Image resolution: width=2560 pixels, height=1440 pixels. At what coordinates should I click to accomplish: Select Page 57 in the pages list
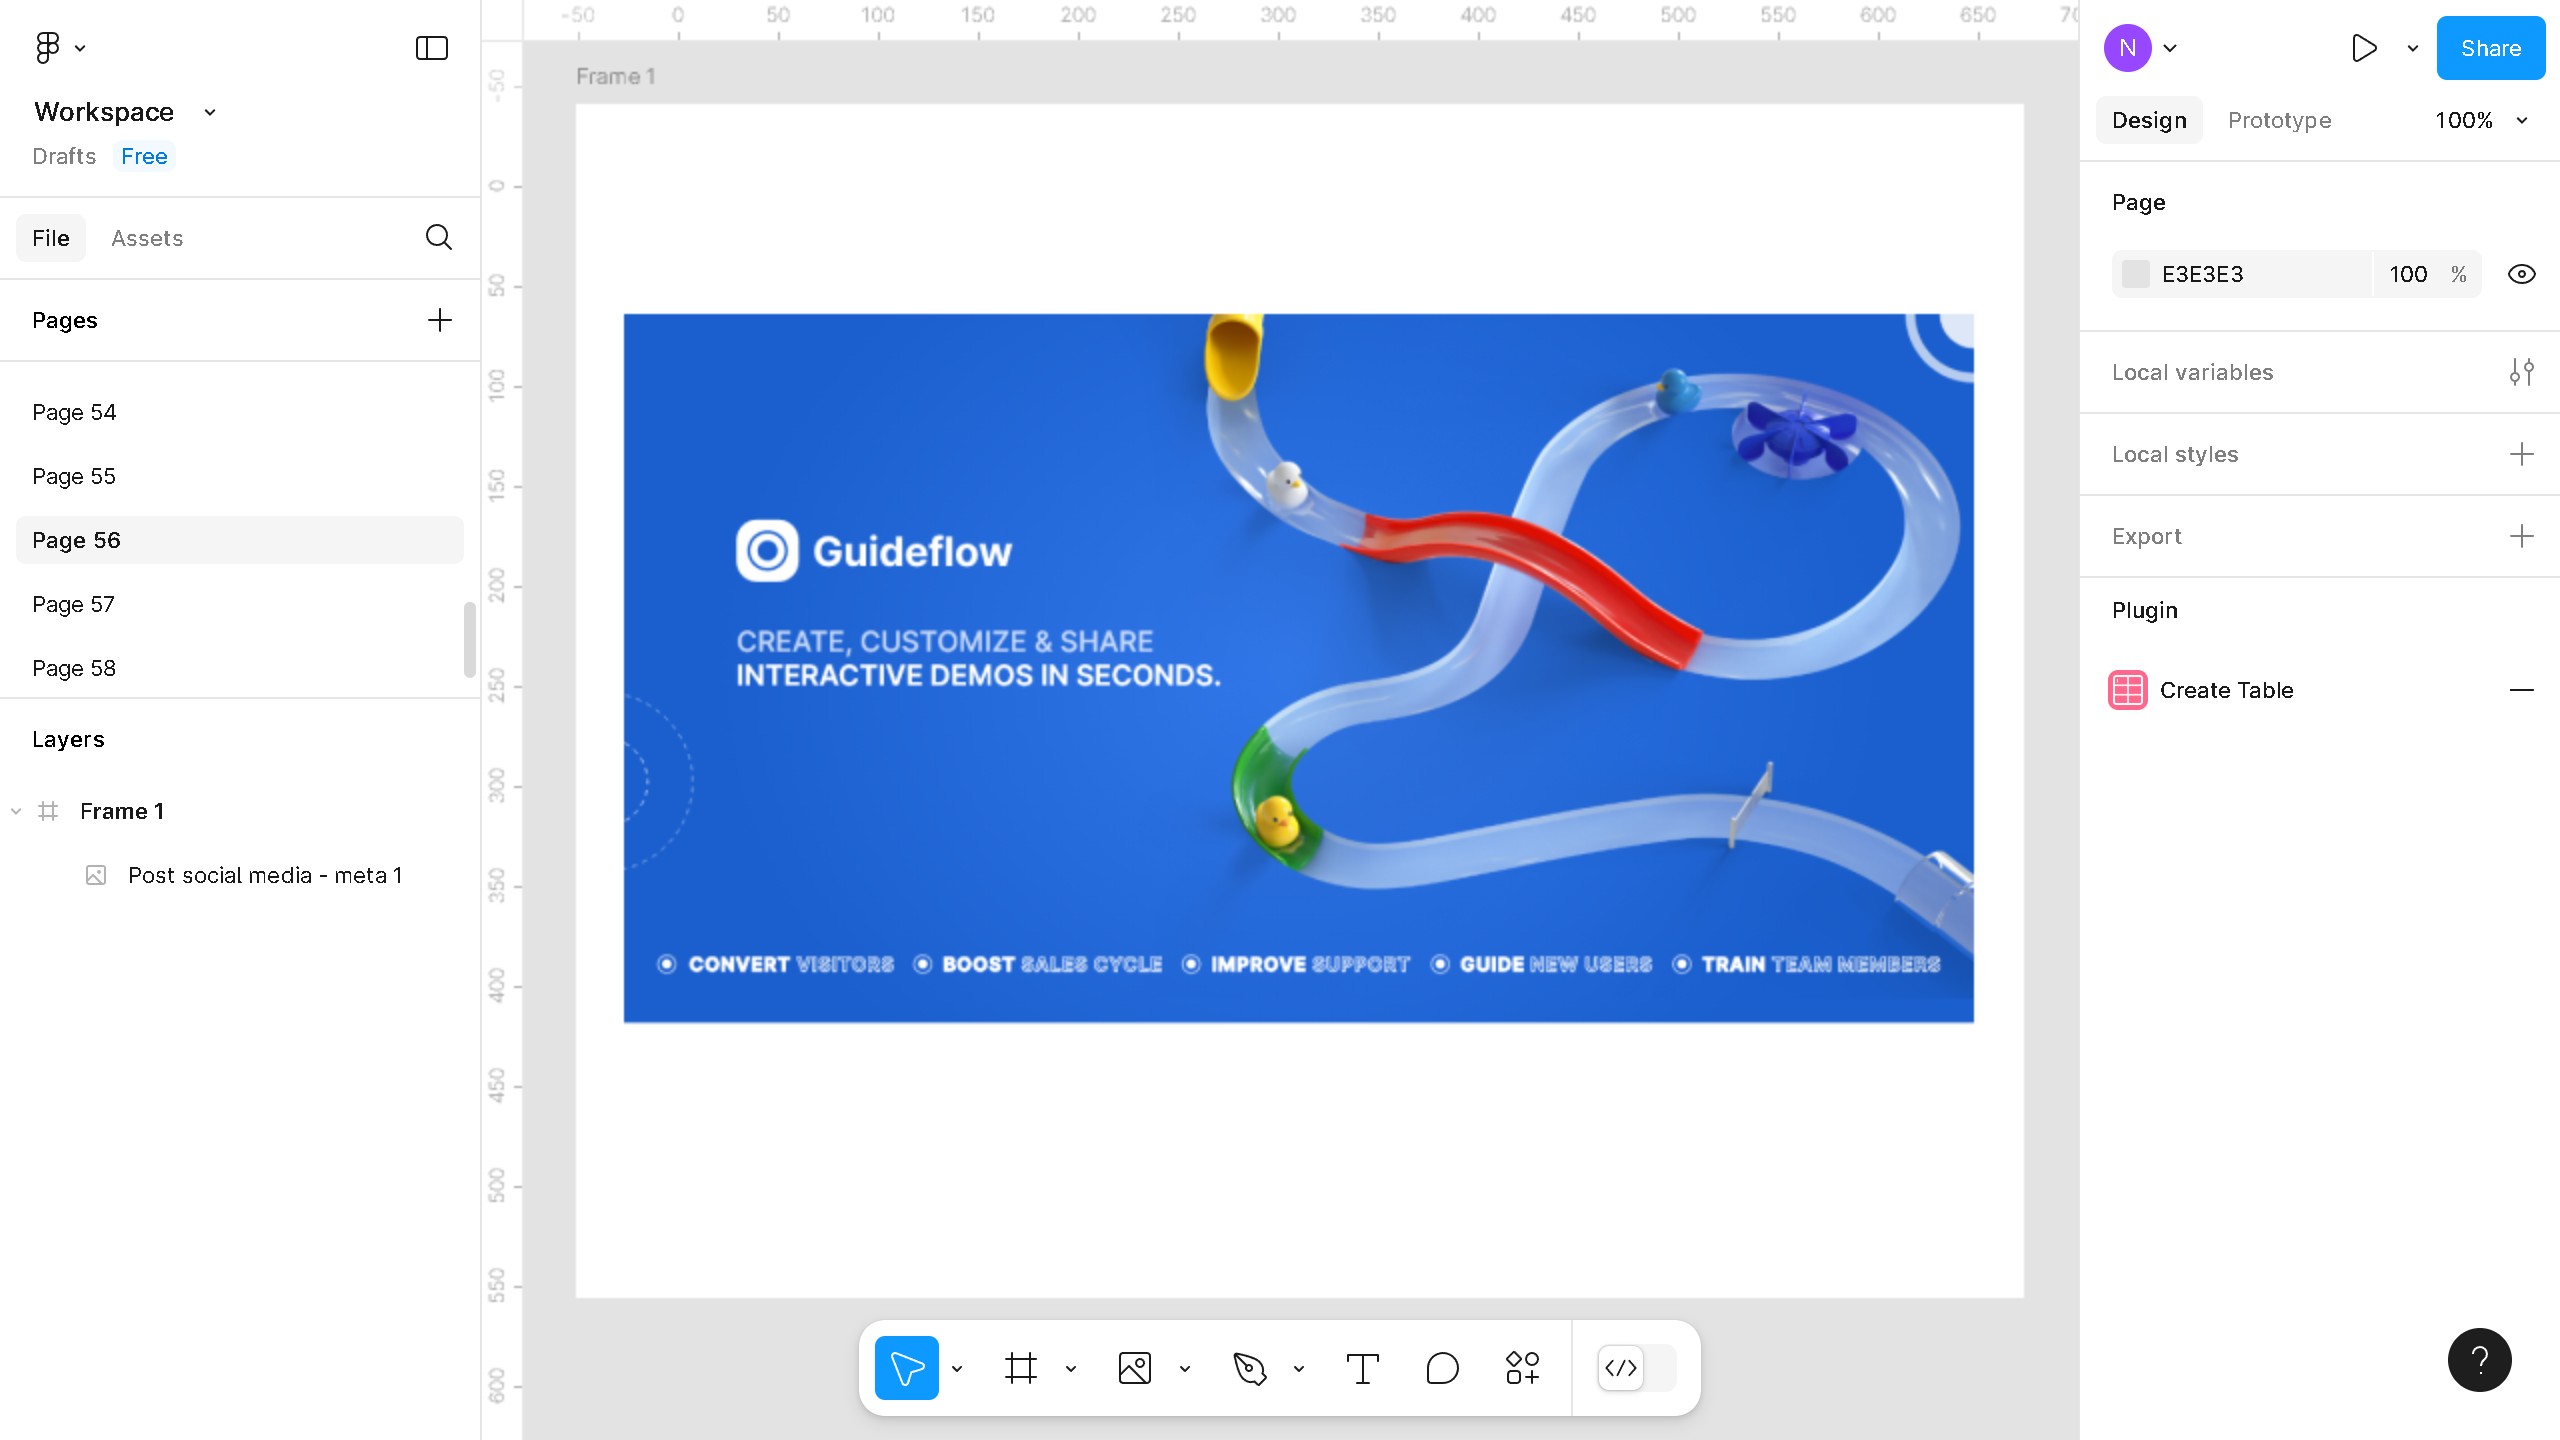tap(74, 603)
